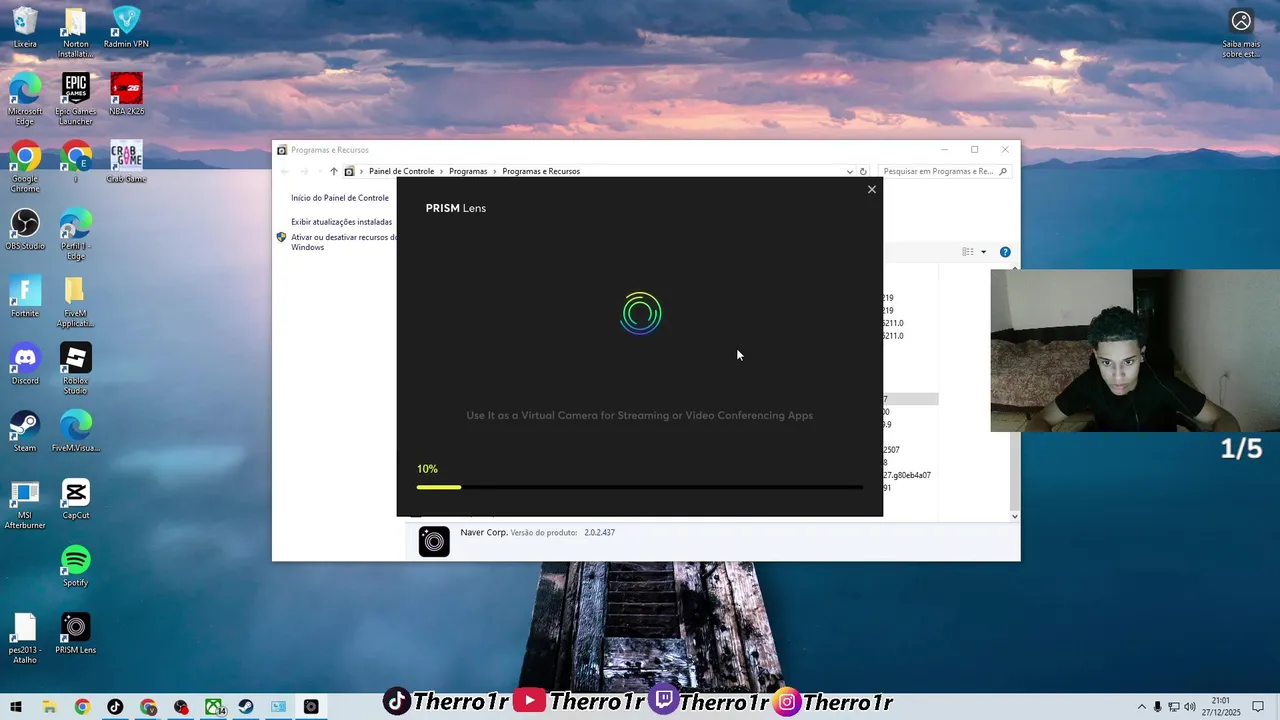The image size is (1280, 720).
Task: Click the PRISM Lens installer progress bar
Action: point(640,487)
